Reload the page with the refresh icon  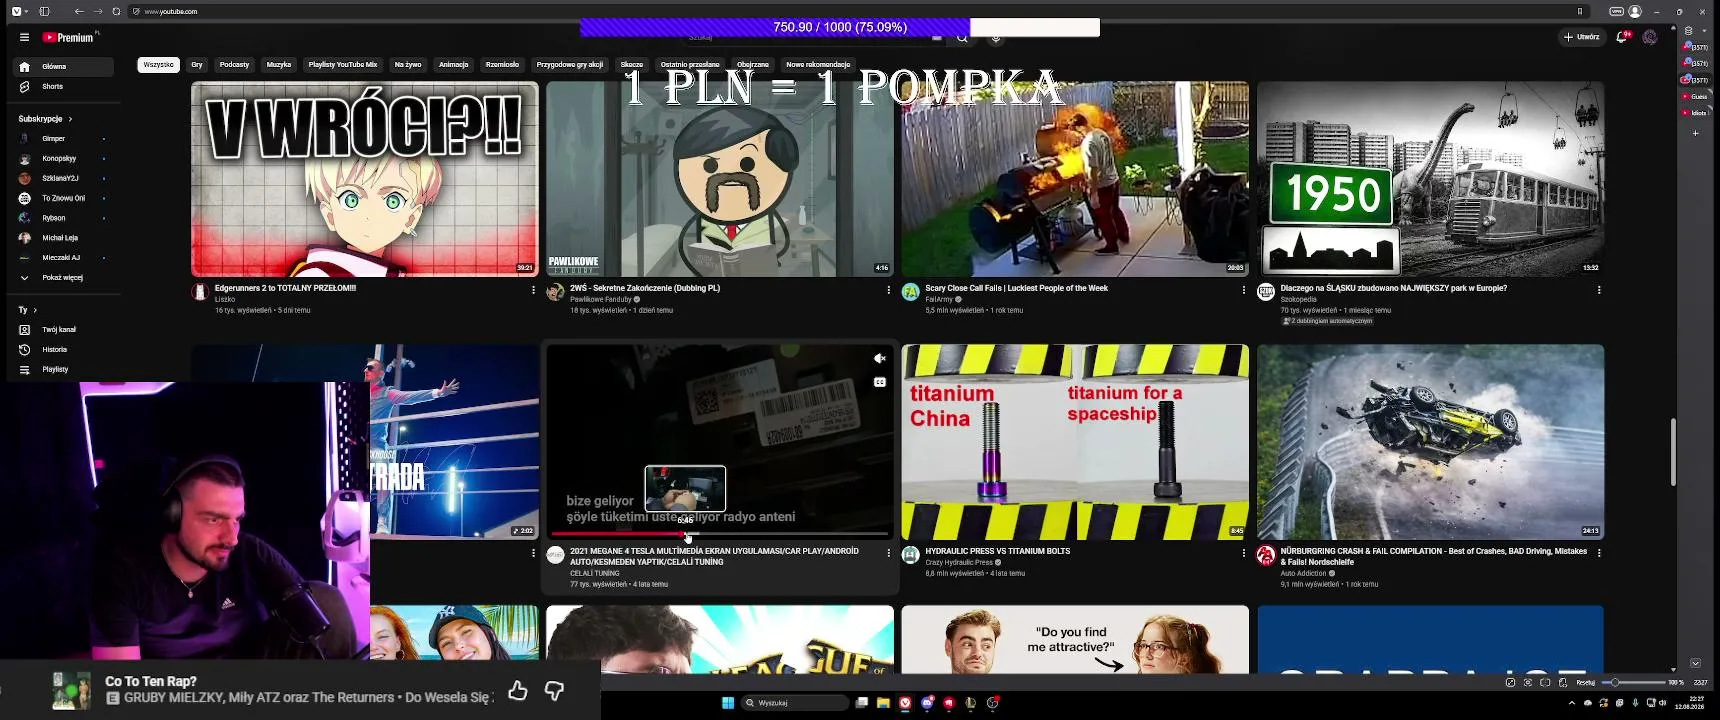[116, 11]
